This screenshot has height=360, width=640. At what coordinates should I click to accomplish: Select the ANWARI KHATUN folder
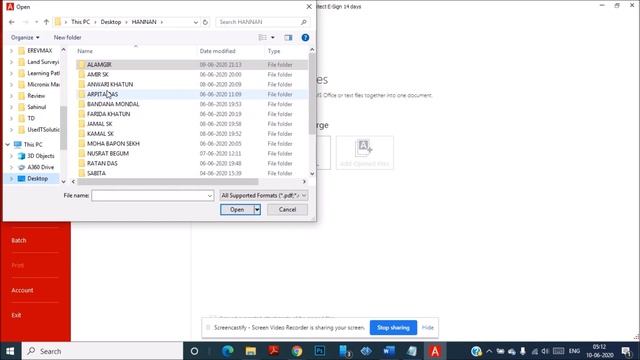point(191,84)
